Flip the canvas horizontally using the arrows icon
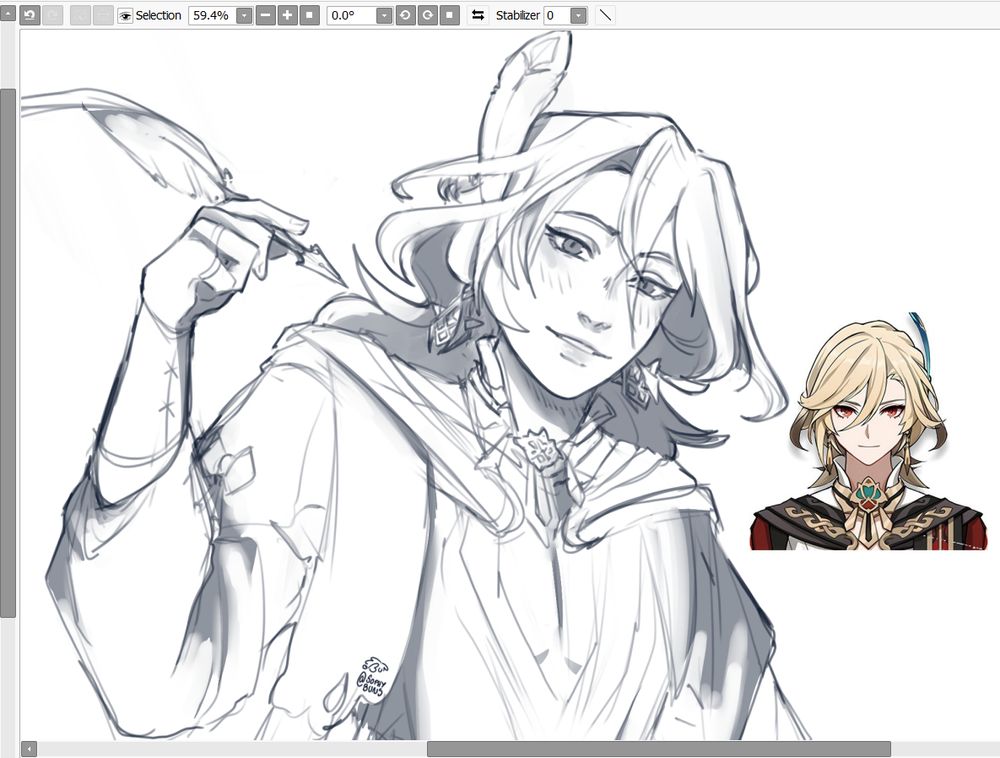This screenshot has width=1000, height=758. [478, 15]
